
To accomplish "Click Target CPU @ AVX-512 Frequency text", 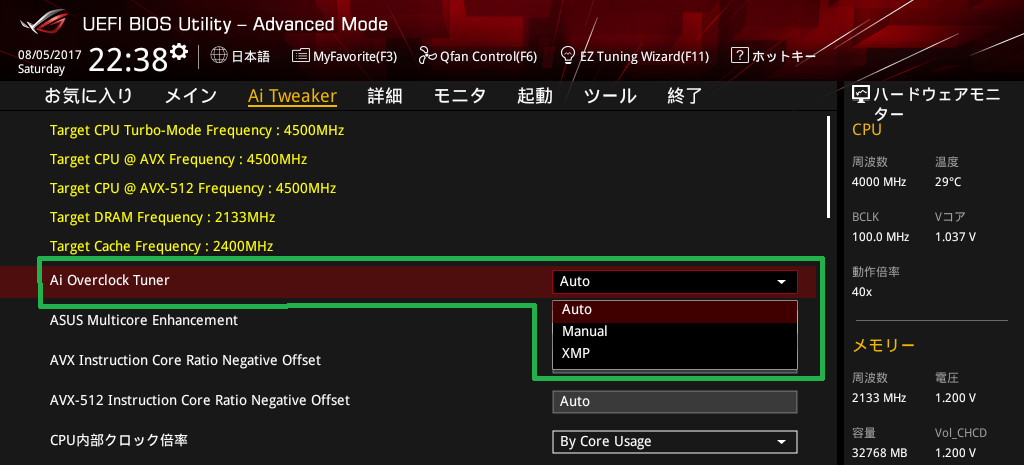I will (x=193, y=189).
